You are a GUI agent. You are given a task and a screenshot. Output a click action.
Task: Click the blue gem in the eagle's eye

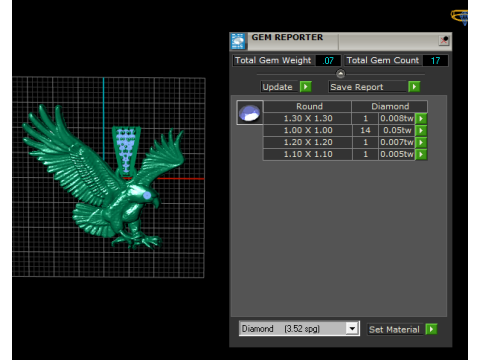point(147,195)
